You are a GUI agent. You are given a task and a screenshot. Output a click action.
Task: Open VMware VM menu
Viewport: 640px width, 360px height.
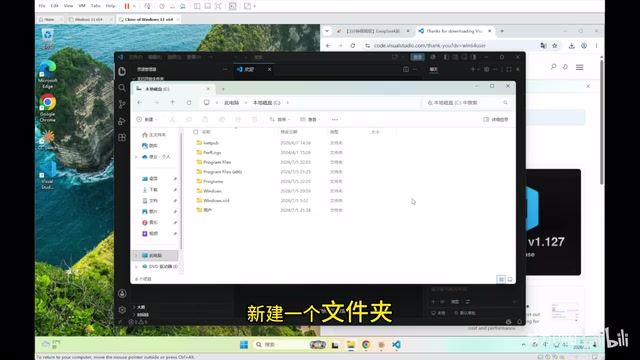(82, 6)
